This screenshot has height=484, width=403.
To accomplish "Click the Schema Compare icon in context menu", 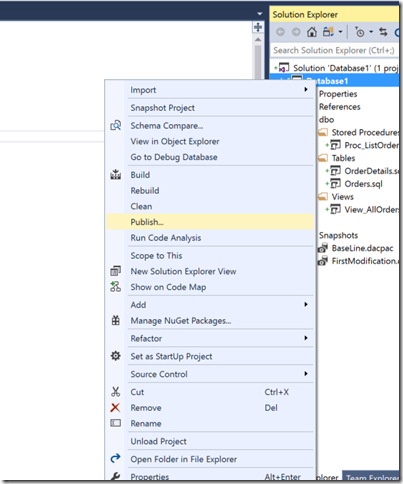I will (116, 126).
